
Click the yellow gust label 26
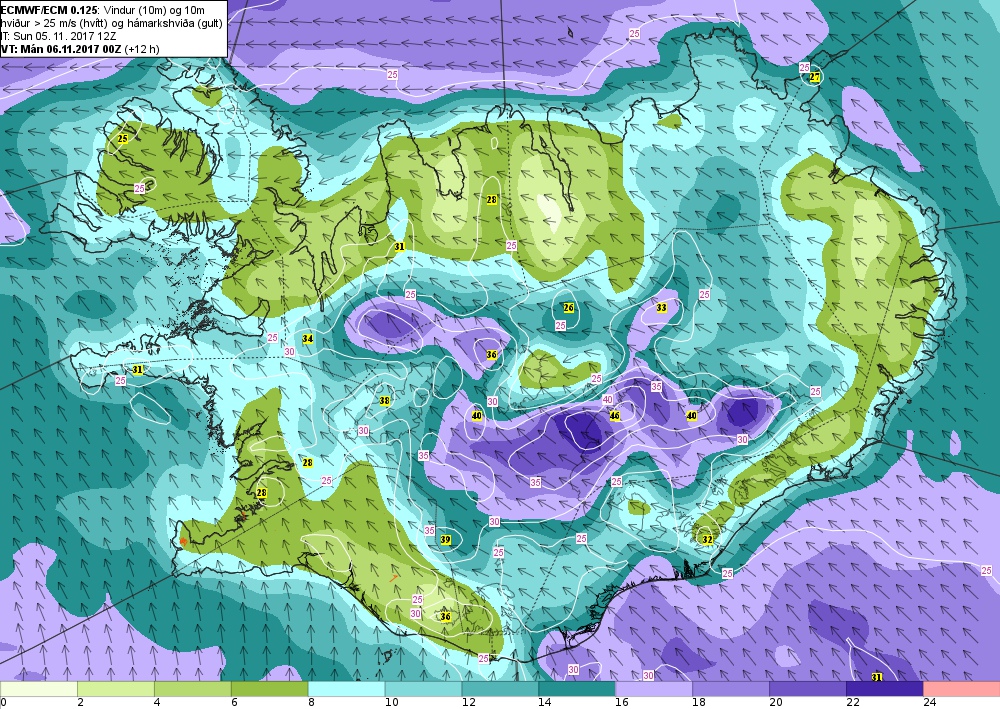pyautogui.click(x=569, y=308)
